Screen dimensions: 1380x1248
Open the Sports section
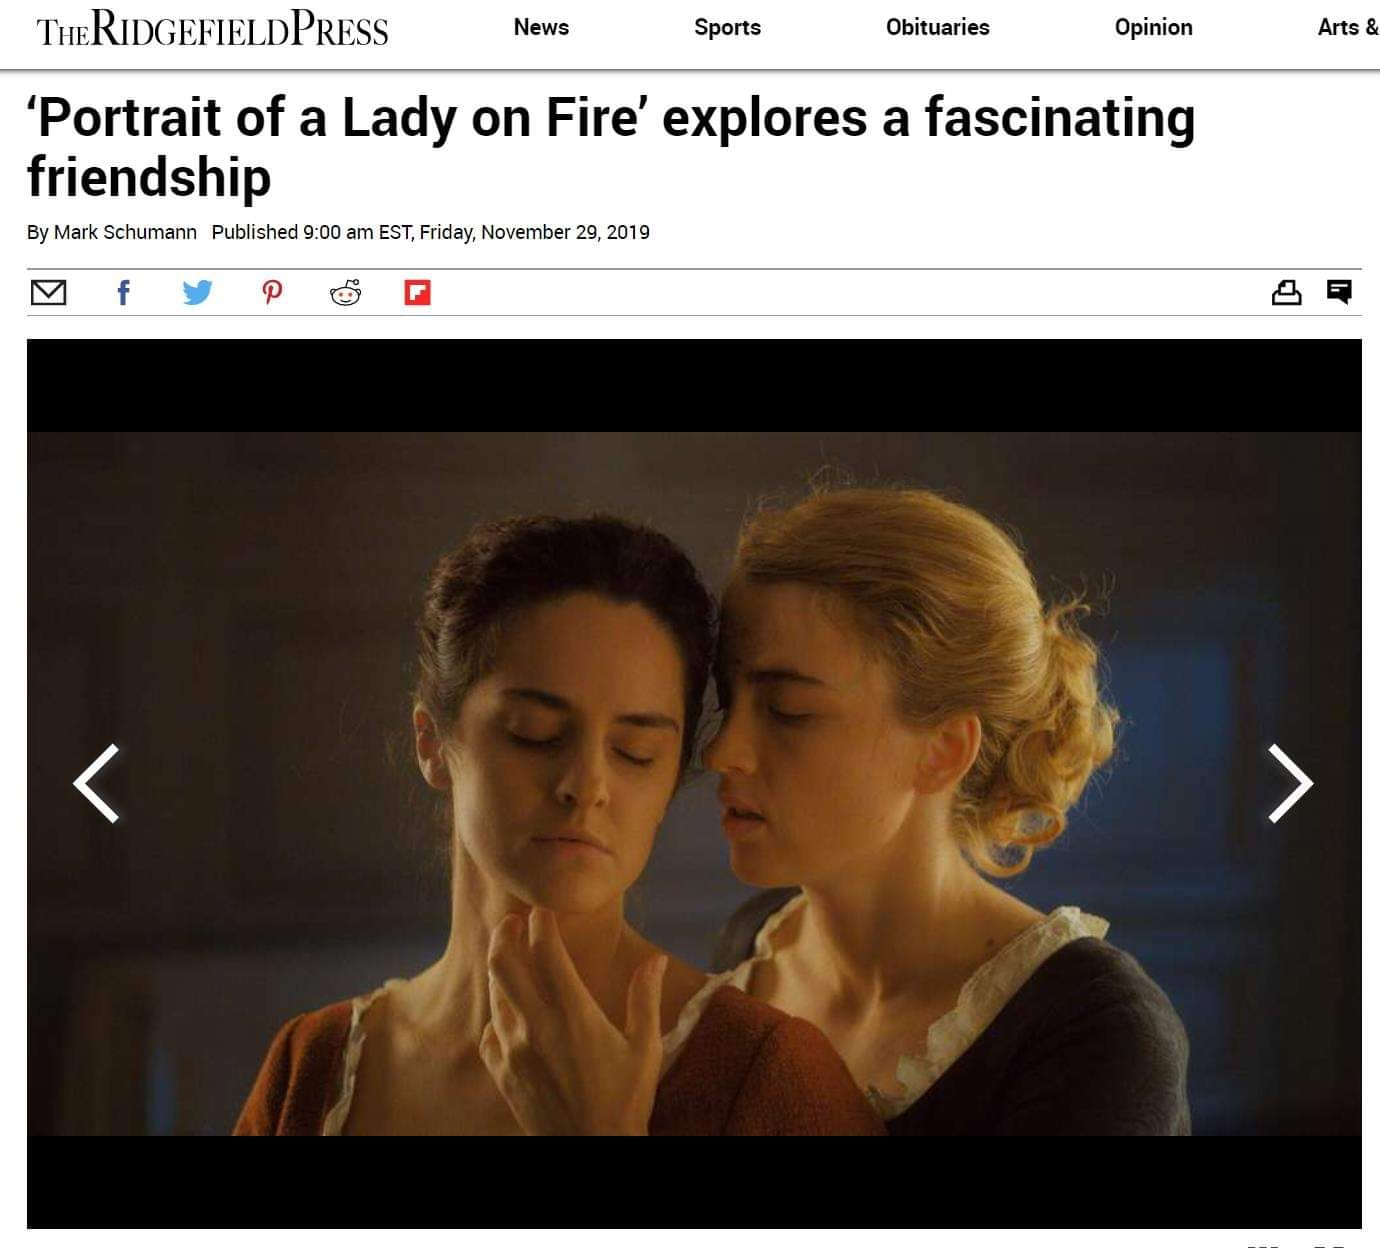point(727,28)
